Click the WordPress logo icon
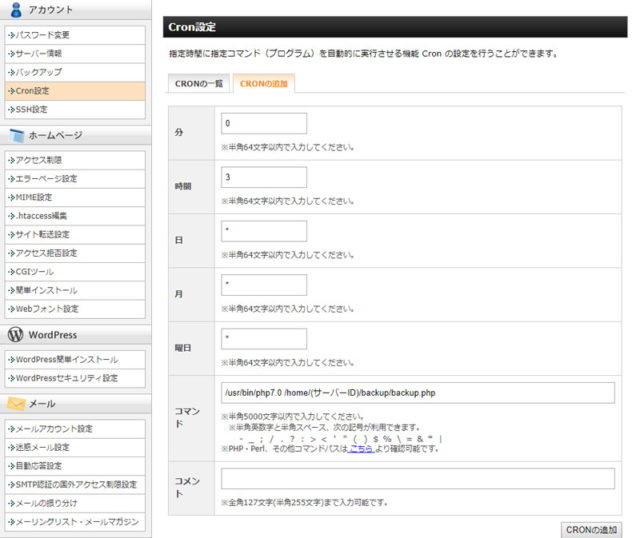This screenshot has width=640, height=538. [x=16, y=334]
